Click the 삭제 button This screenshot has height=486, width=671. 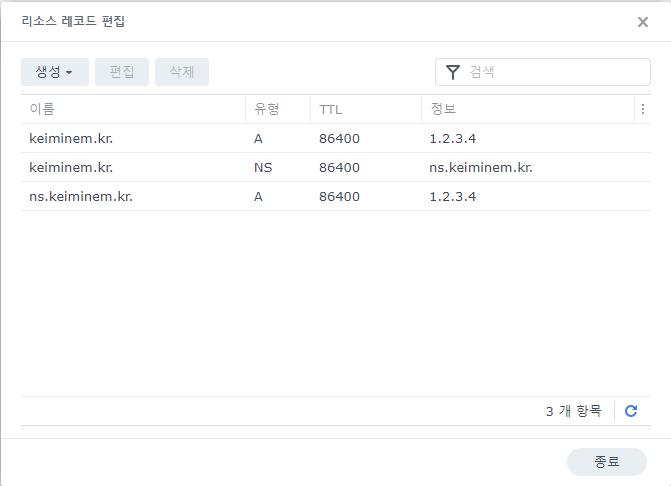tap(182, 72)
